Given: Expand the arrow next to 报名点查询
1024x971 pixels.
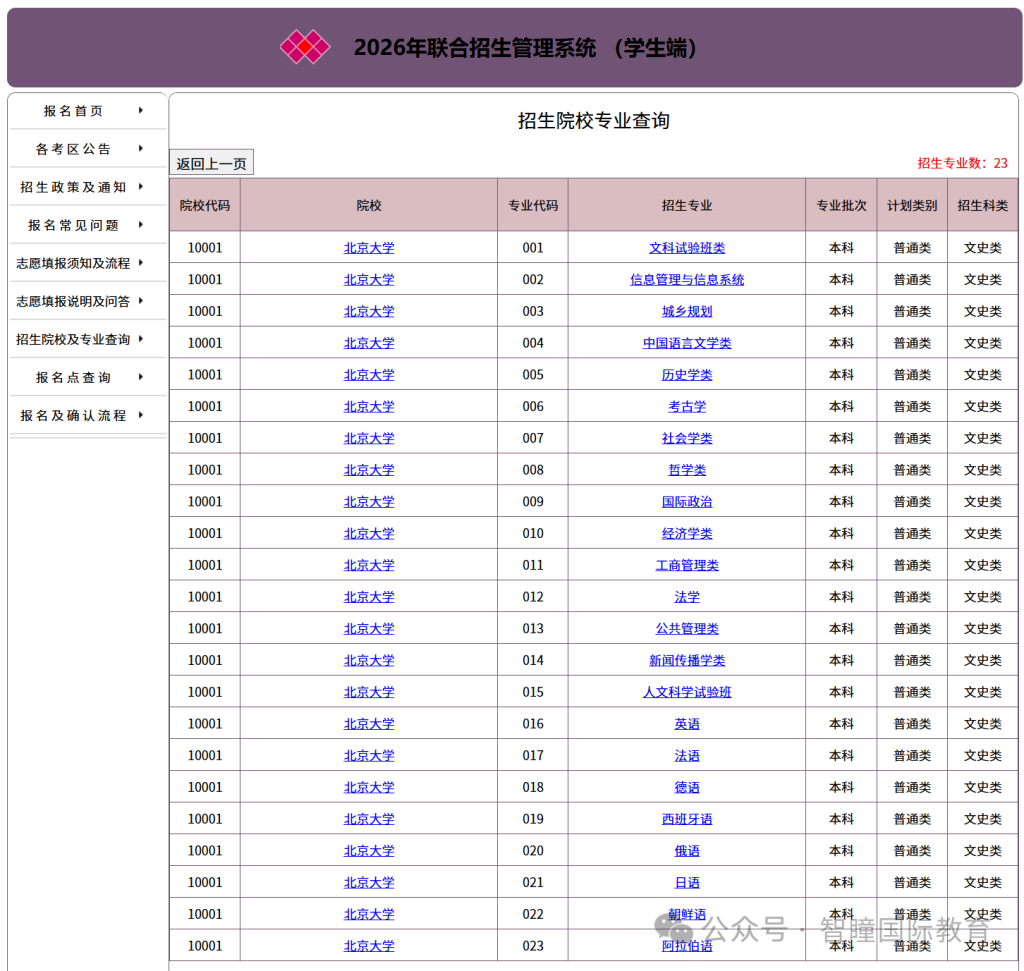Looking at the screenshot, I should [140, 377].
